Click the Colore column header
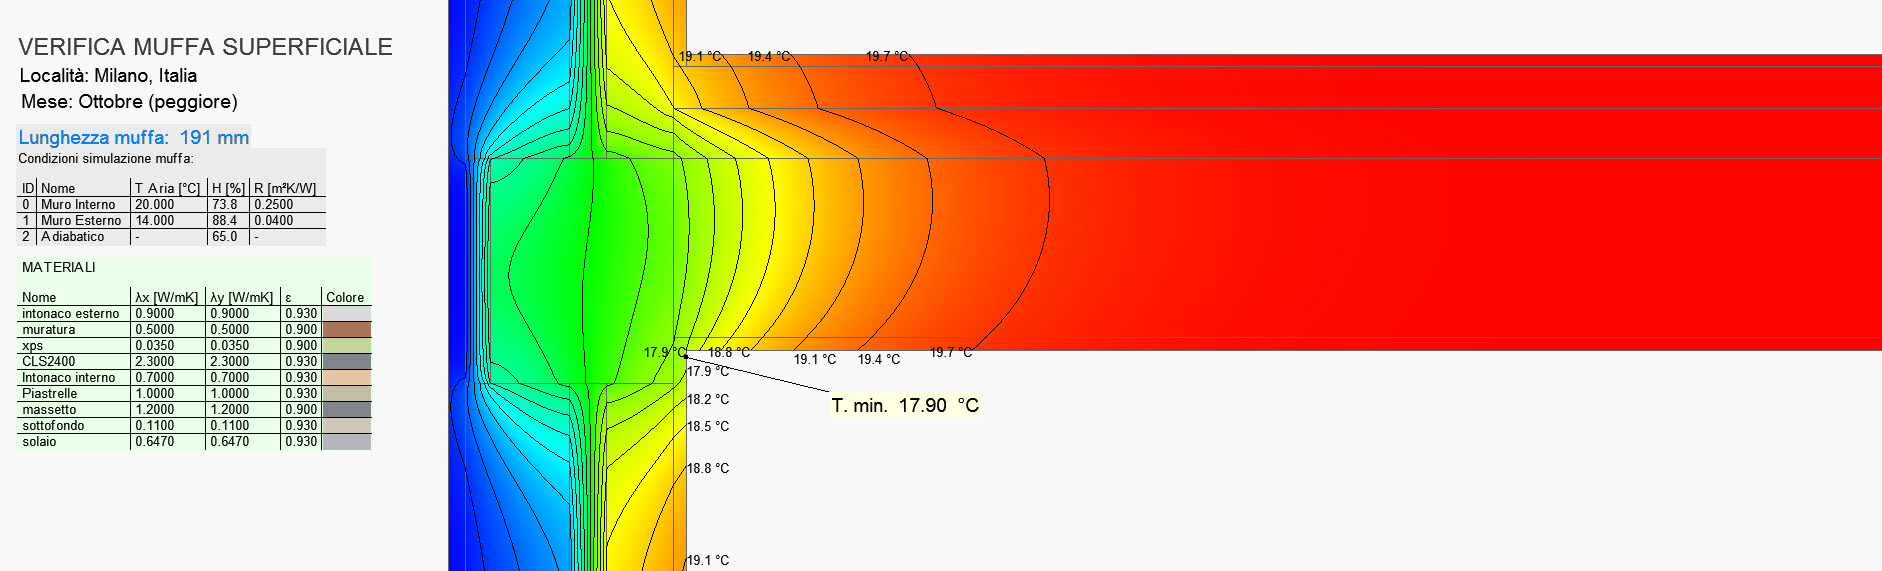Screen dimensions: 1882x571 point(345,297)
